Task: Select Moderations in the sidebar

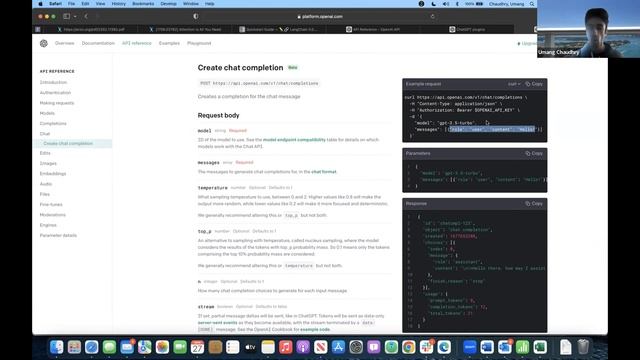Action: tap(53, 215)
